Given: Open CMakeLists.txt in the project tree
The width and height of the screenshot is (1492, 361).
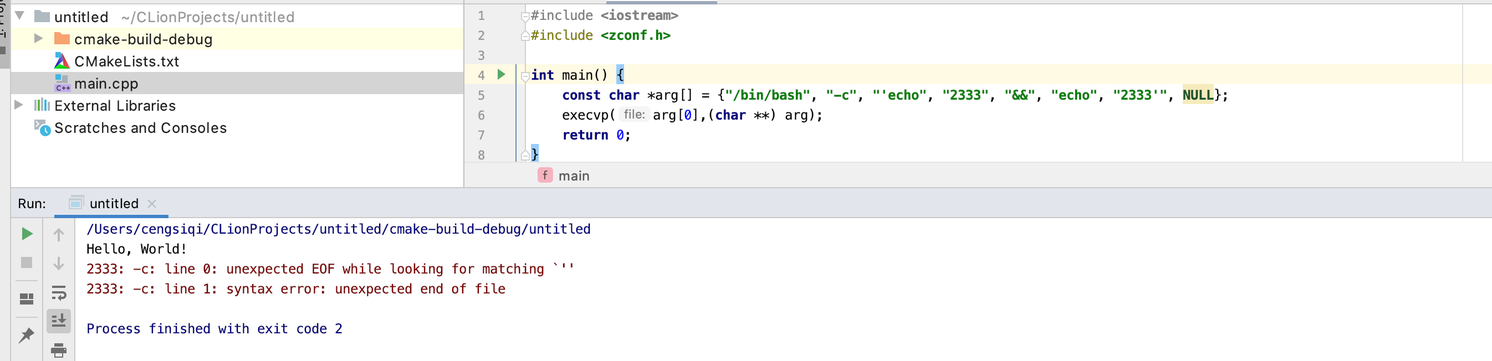Looking at the screenshot, I should click(126, 61).
